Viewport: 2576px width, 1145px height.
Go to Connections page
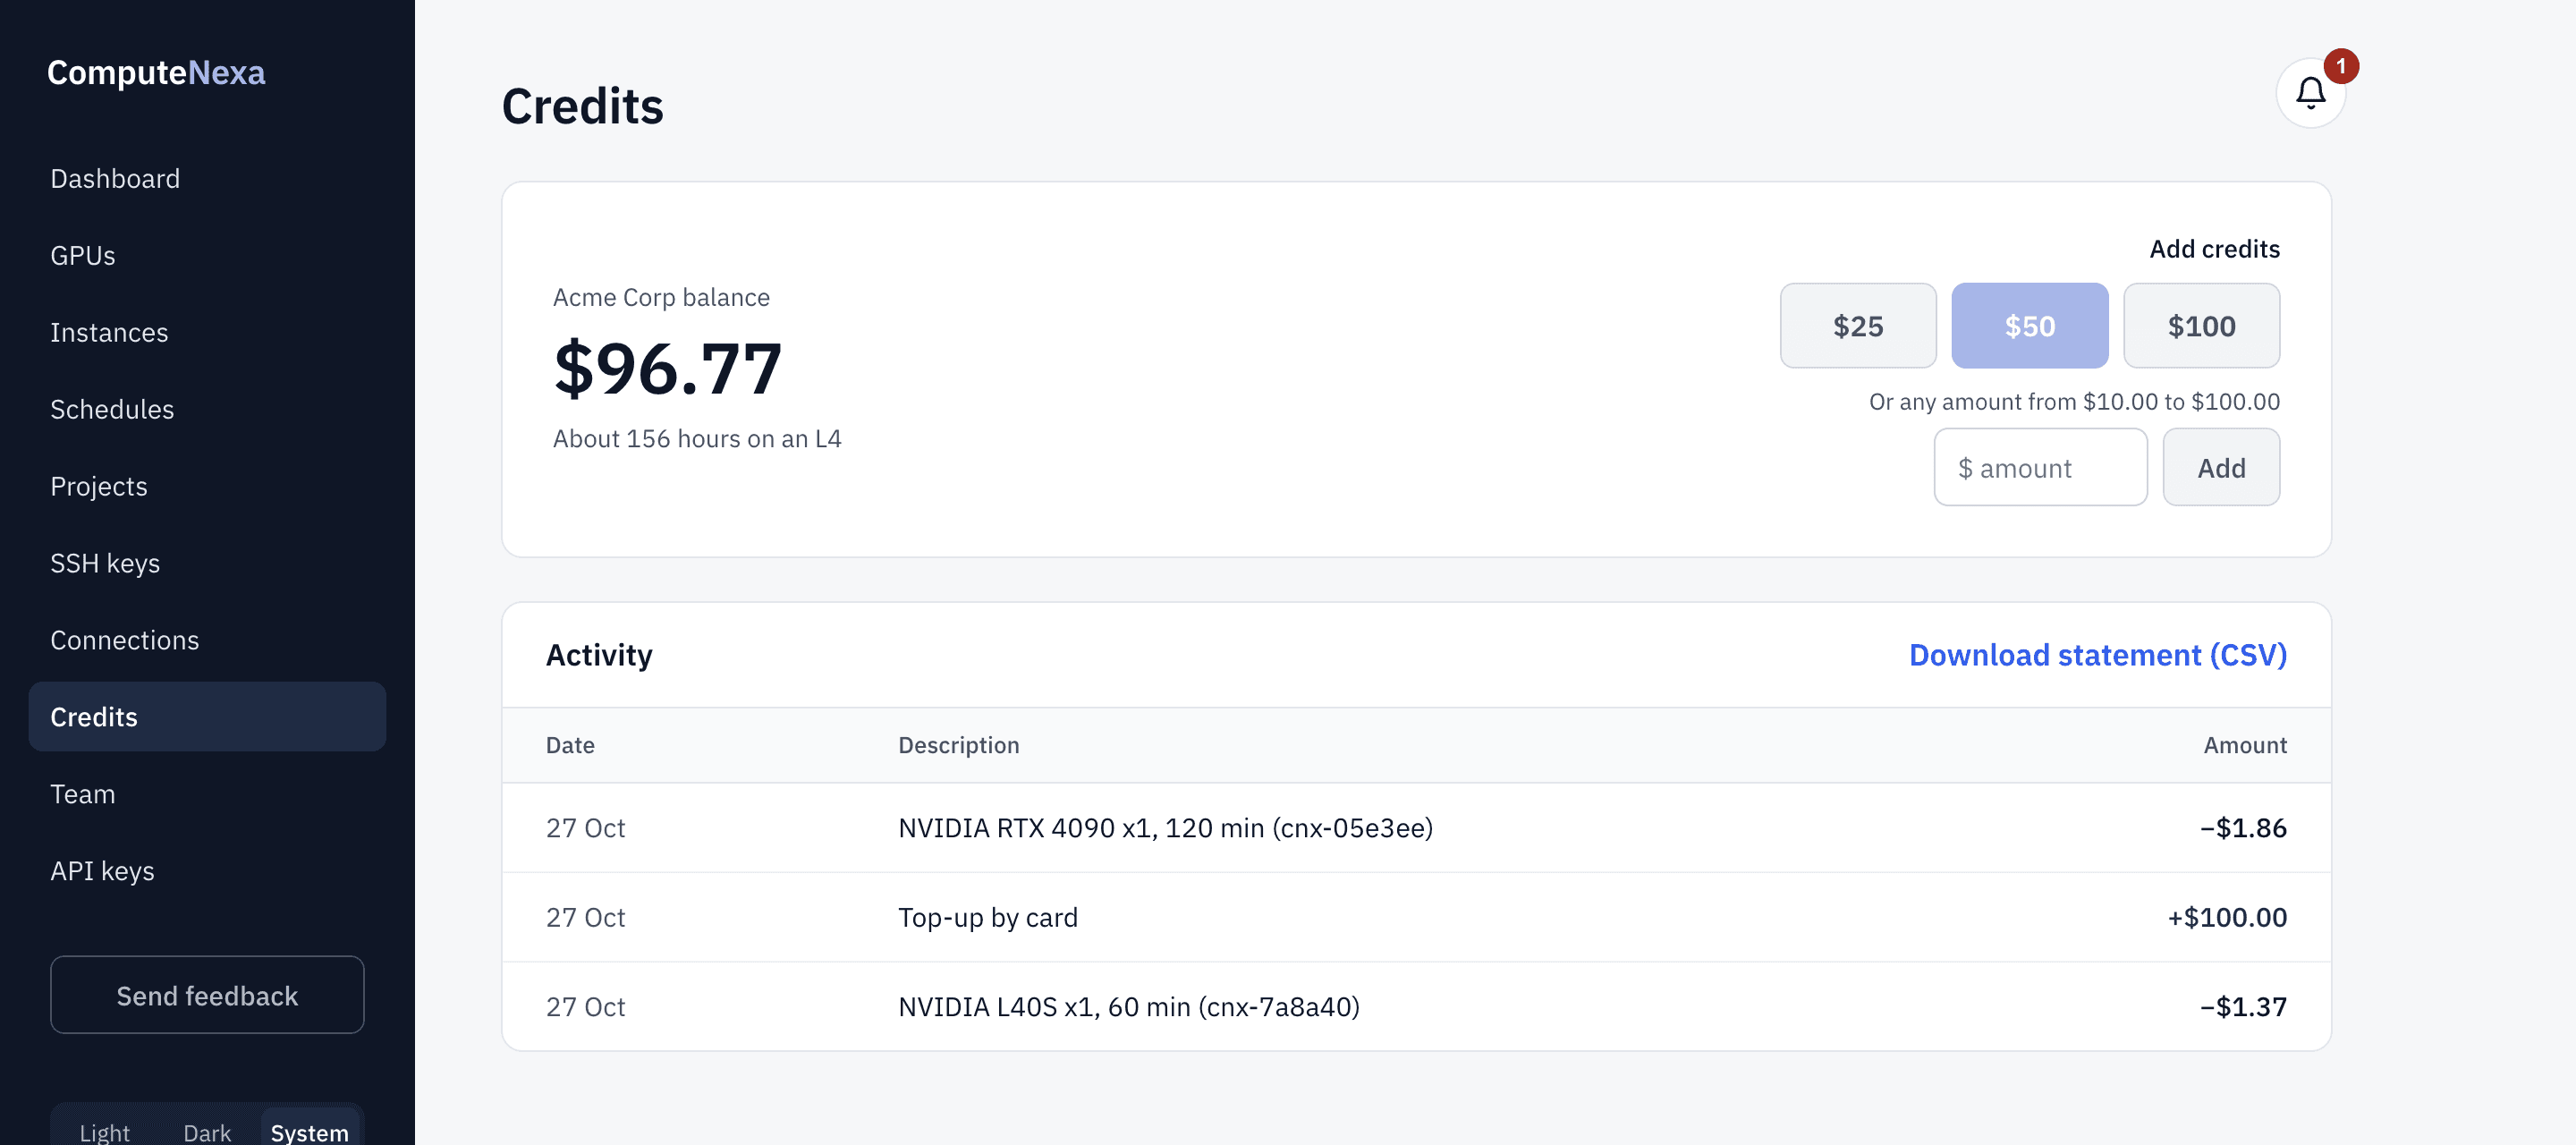207,640
